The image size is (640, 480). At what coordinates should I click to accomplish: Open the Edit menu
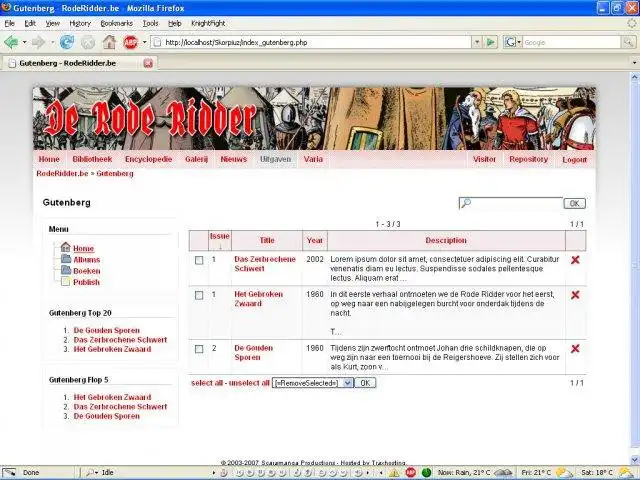coord(30,24)
